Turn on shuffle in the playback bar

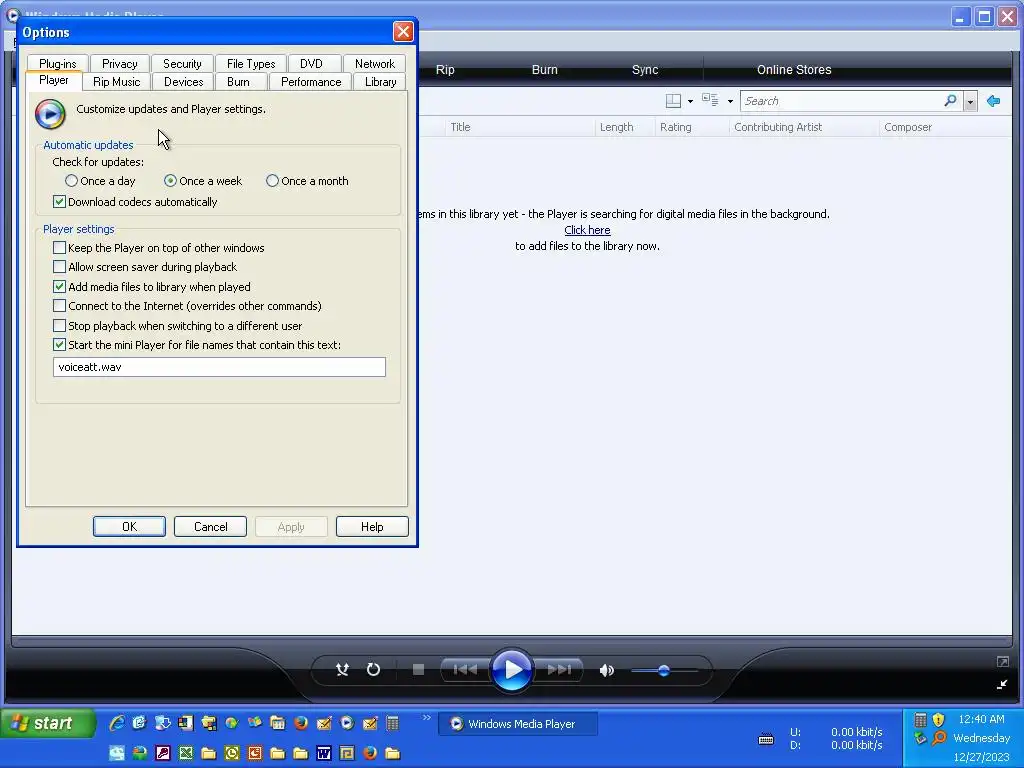[x=342, y=669]
